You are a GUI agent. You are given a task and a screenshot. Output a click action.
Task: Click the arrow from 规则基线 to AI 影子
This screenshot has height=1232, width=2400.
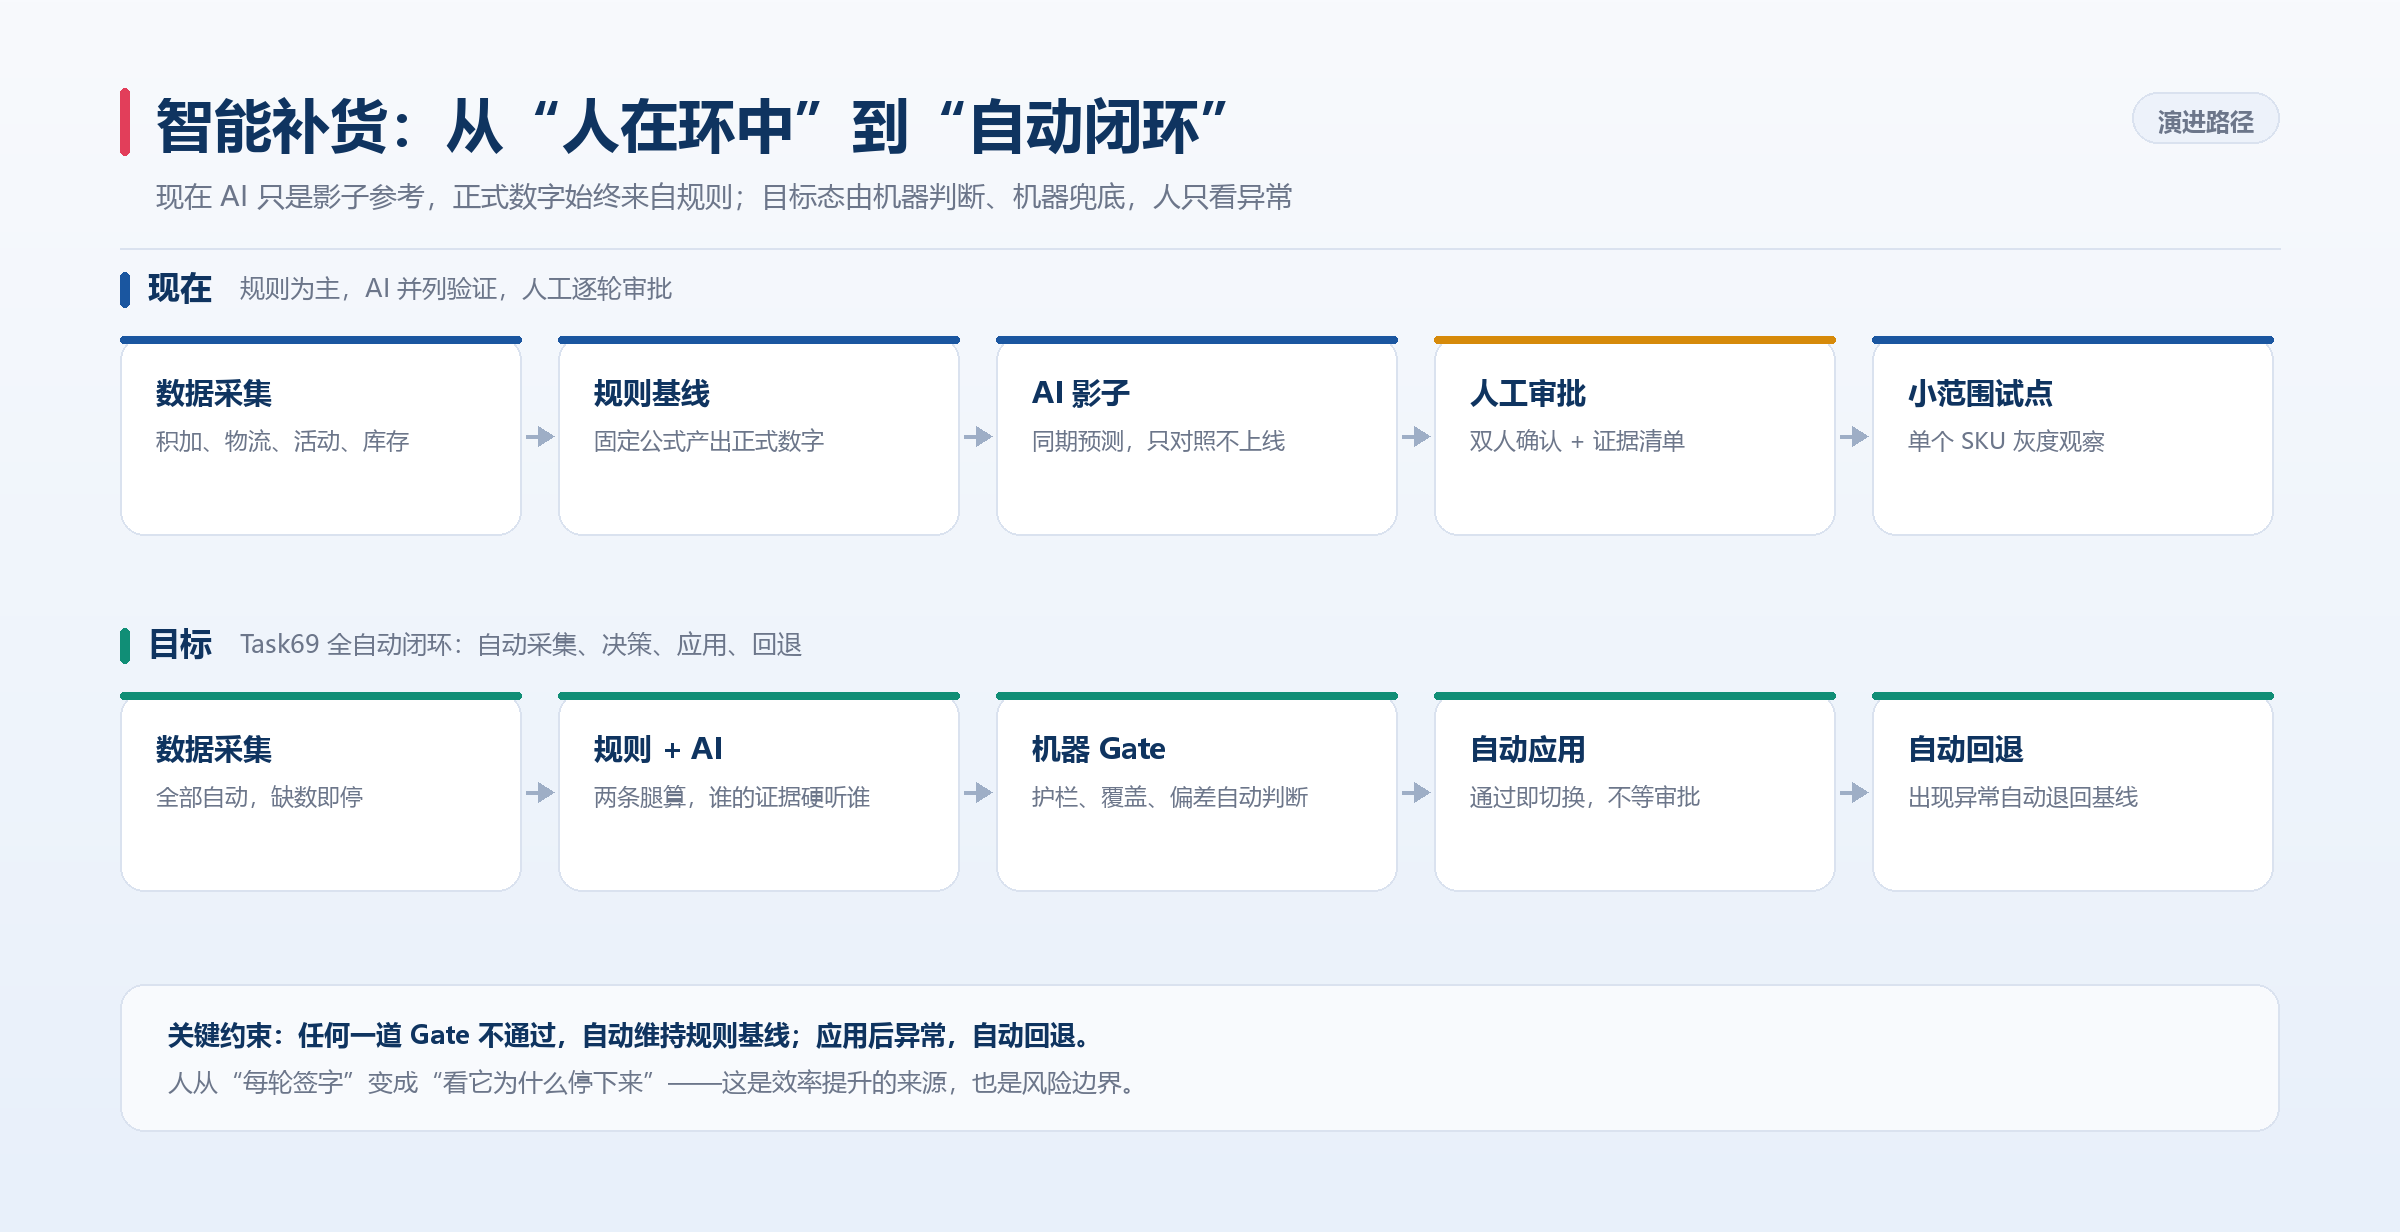tap(978, 437)
